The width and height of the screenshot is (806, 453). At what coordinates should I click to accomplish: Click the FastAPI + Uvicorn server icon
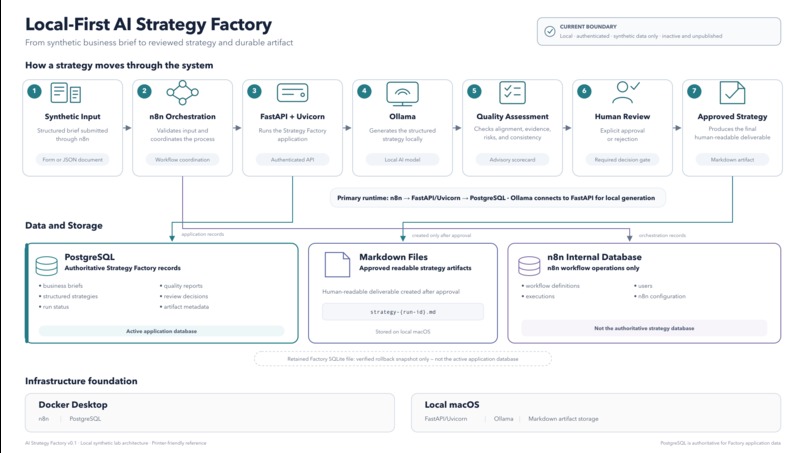(292, 93)
